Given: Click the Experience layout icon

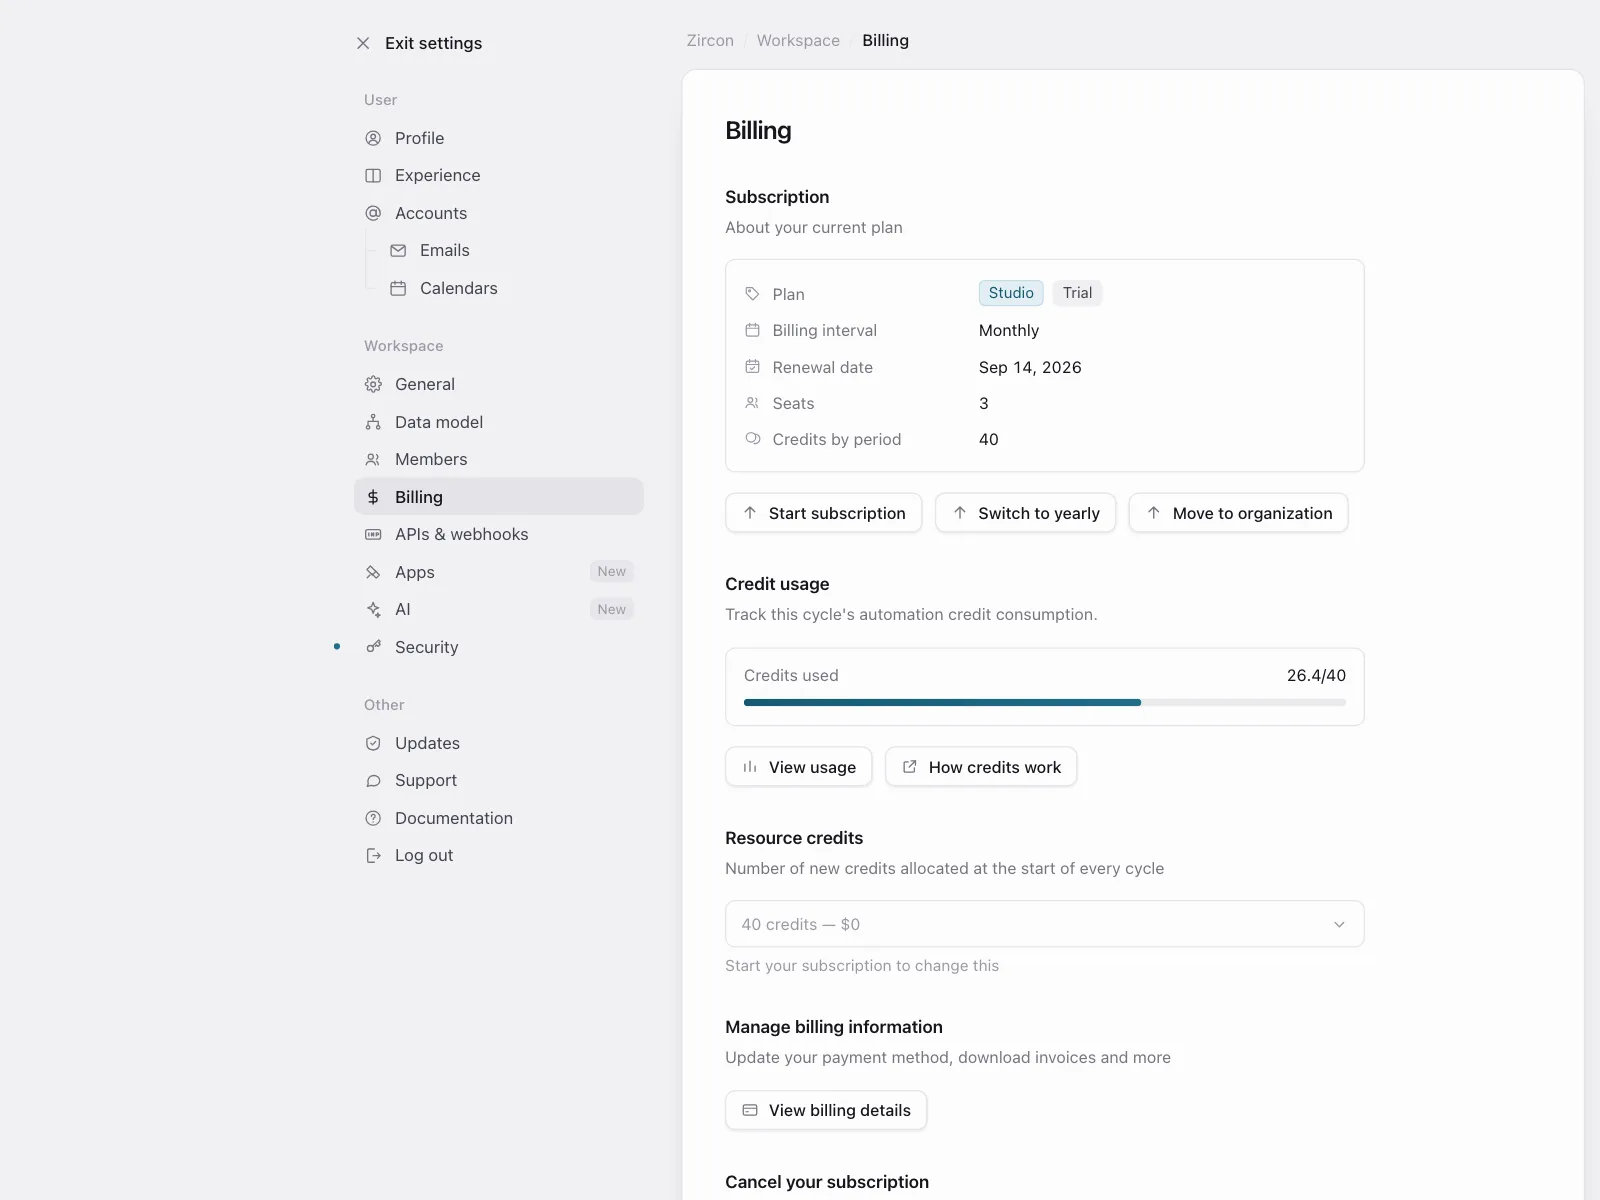Looking at the screenshot, I should coord(373,175).
